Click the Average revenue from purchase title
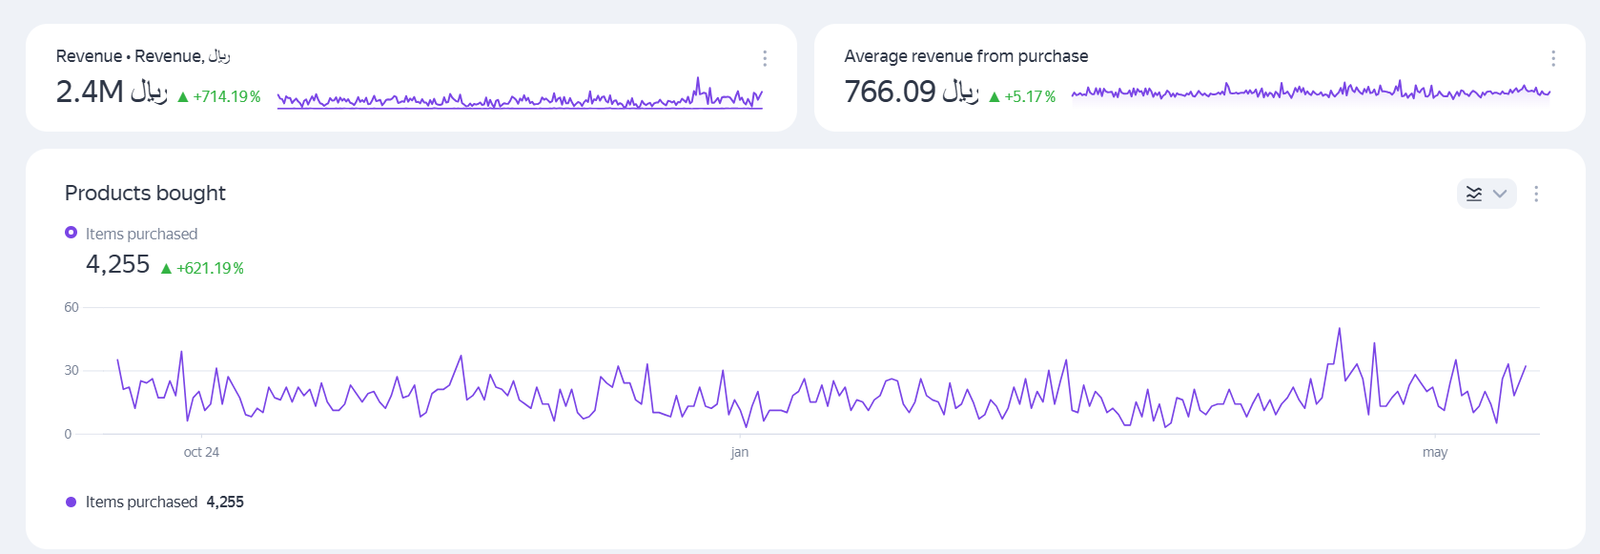The height and width of the screenshot is (554, 1600). (966, 56)
